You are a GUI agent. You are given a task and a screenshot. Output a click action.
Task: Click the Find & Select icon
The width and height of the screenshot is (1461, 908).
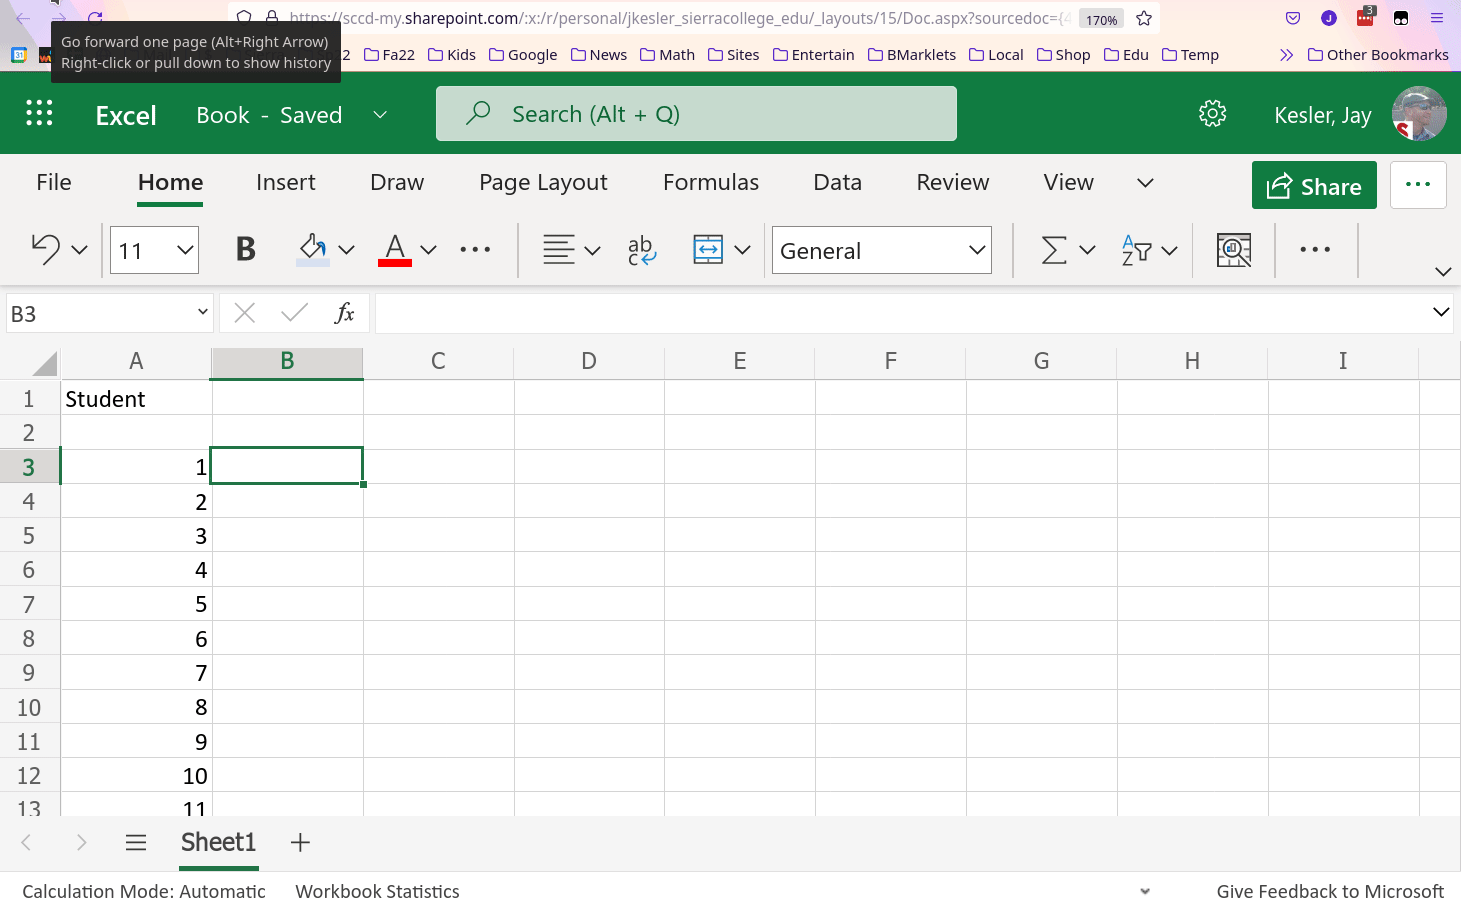[x=1234, y=249]
